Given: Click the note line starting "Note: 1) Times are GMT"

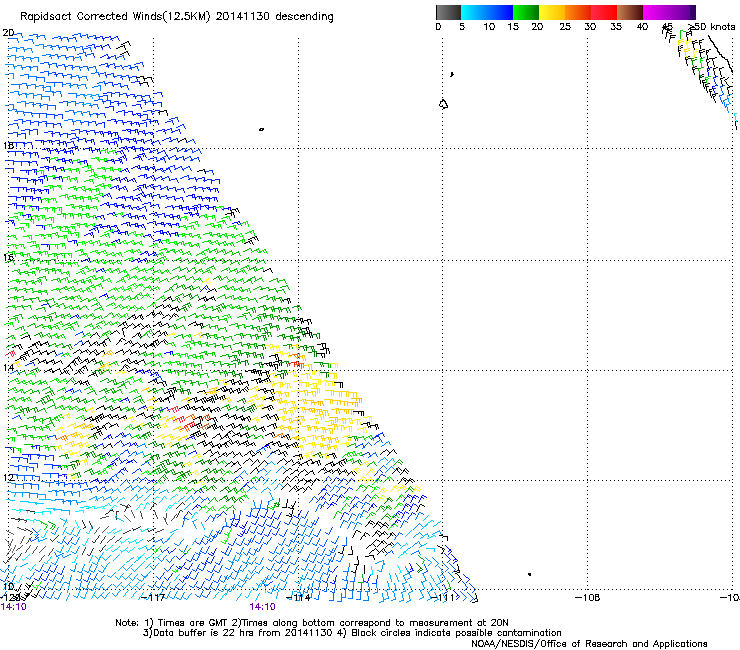Looking at the screenshot, I should 311,623.
